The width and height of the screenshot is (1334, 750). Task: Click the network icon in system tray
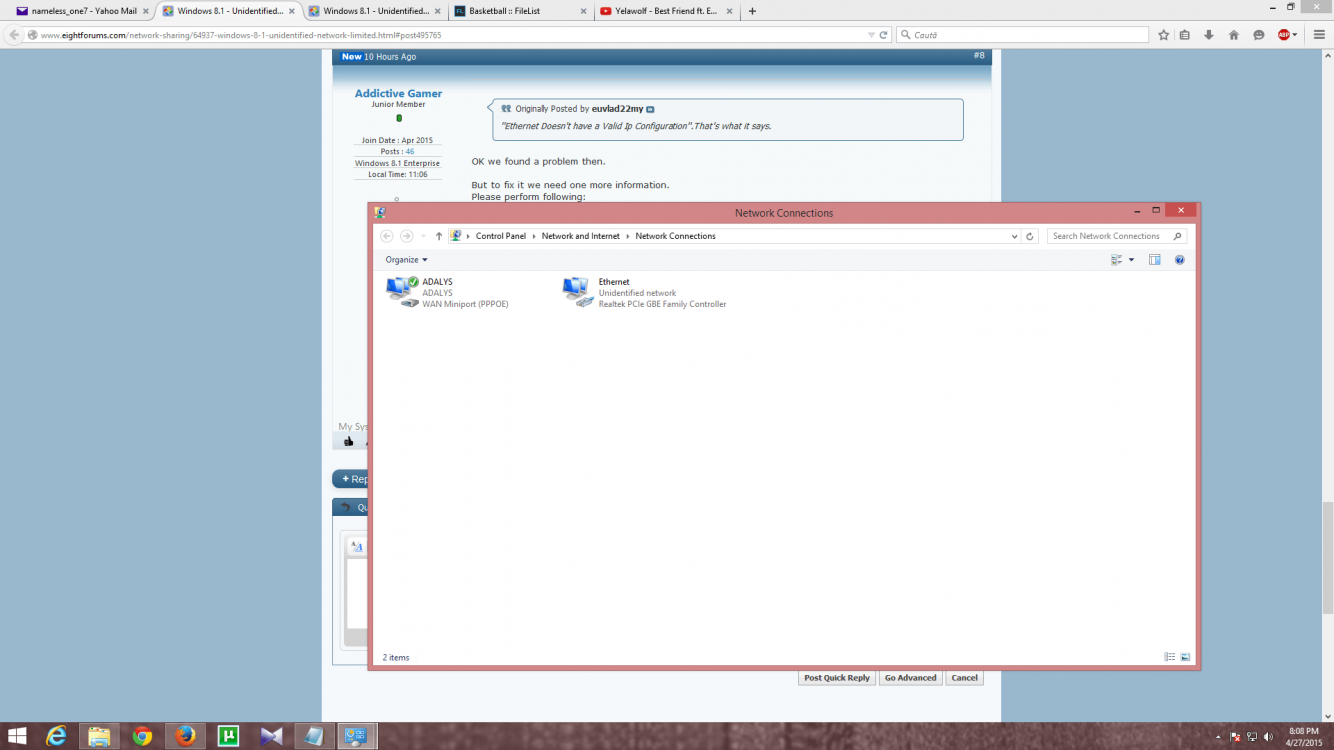coord(1252,737)
